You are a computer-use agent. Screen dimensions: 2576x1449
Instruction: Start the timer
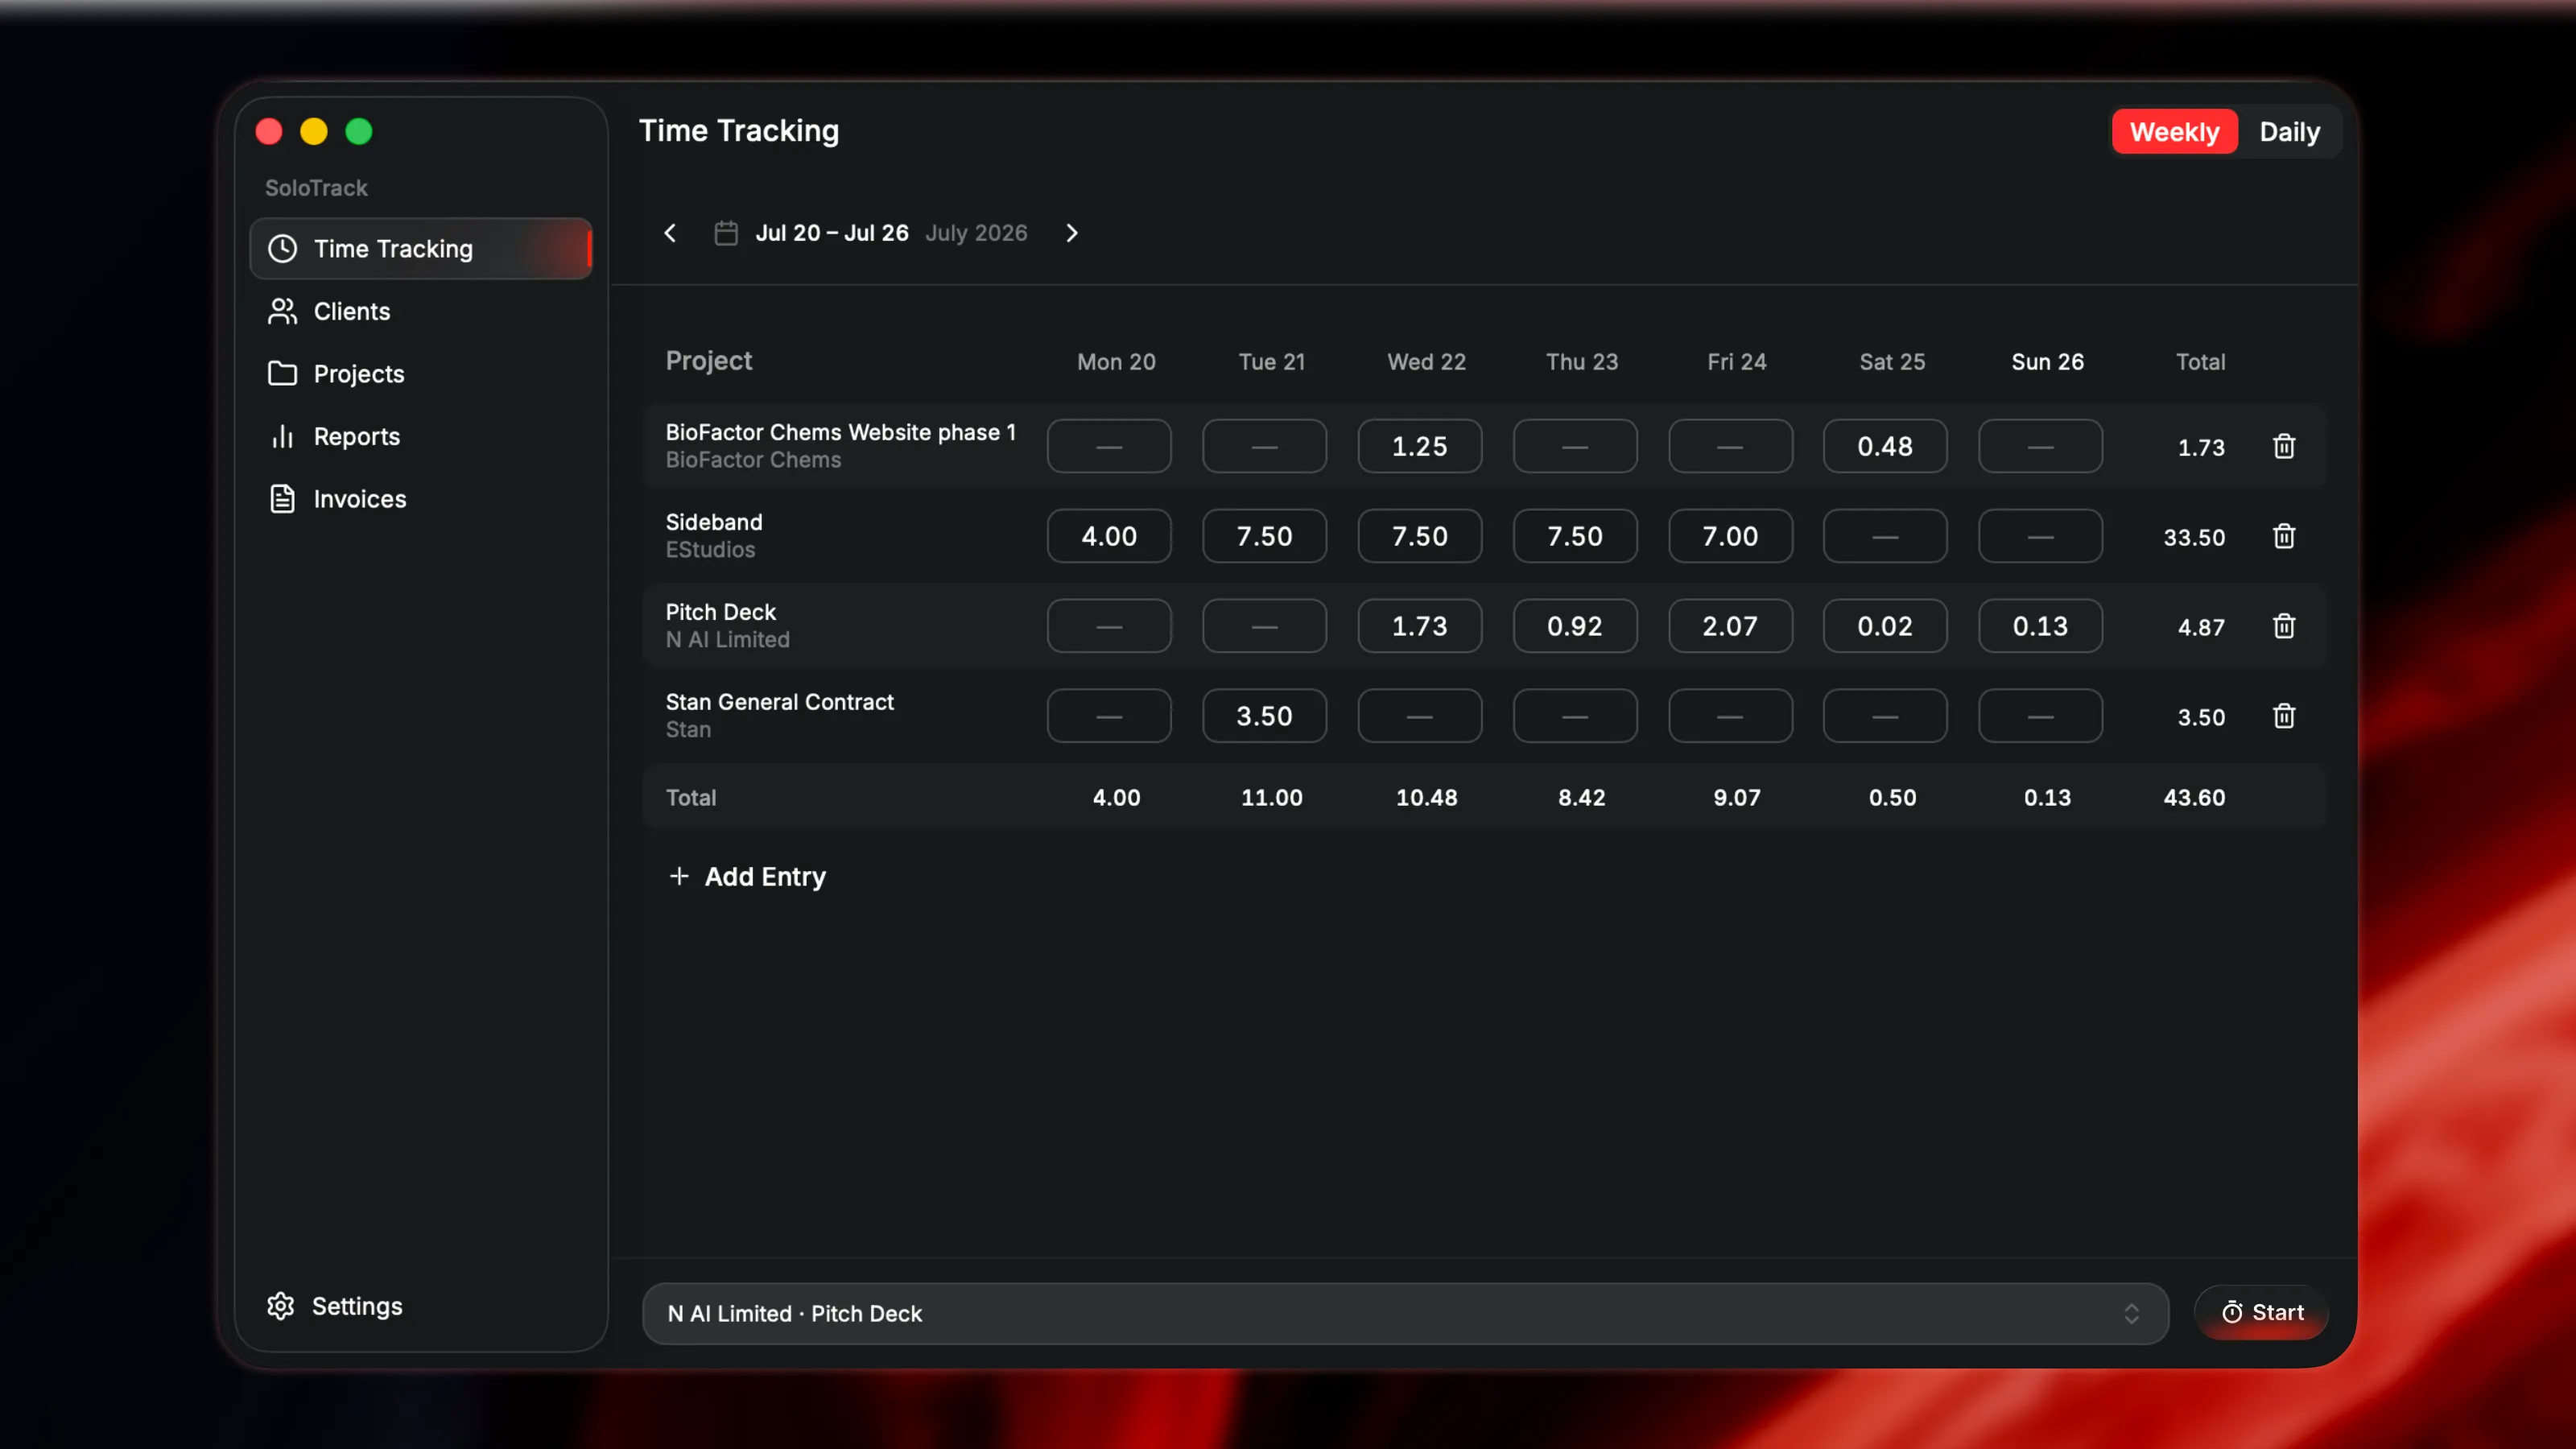click(2261, 1312)
